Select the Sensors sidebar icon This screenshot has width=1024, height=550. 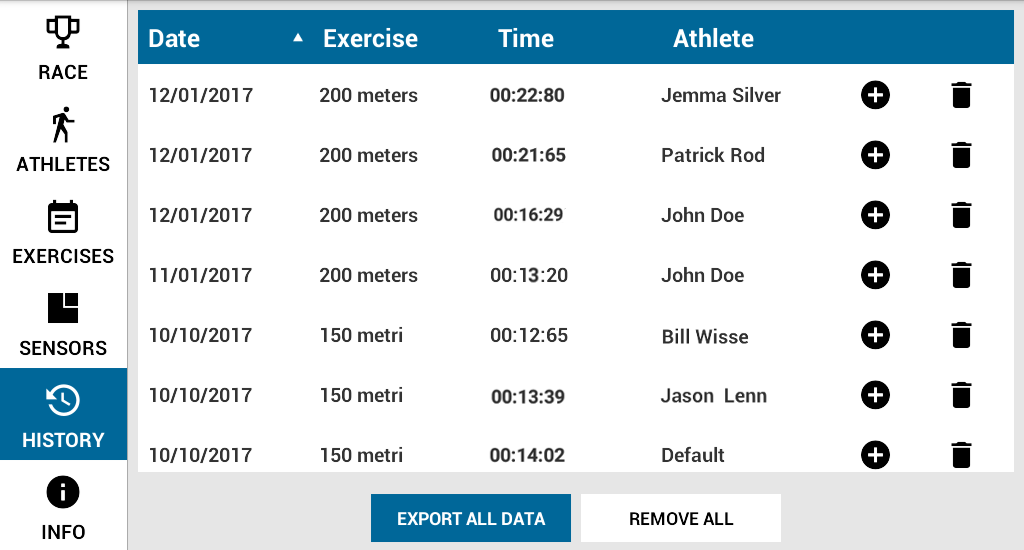point(63,308)
